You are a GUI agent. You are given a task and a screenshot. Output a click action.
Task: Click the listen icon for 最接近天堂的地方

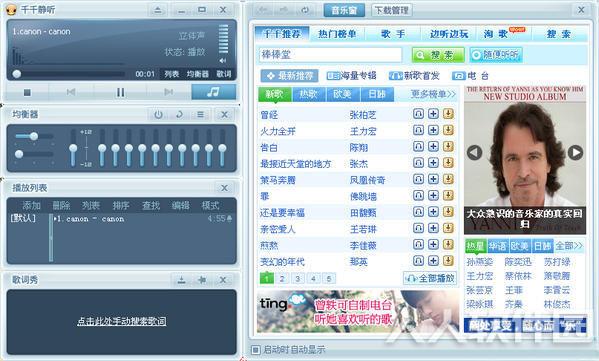tap(418, 163)
